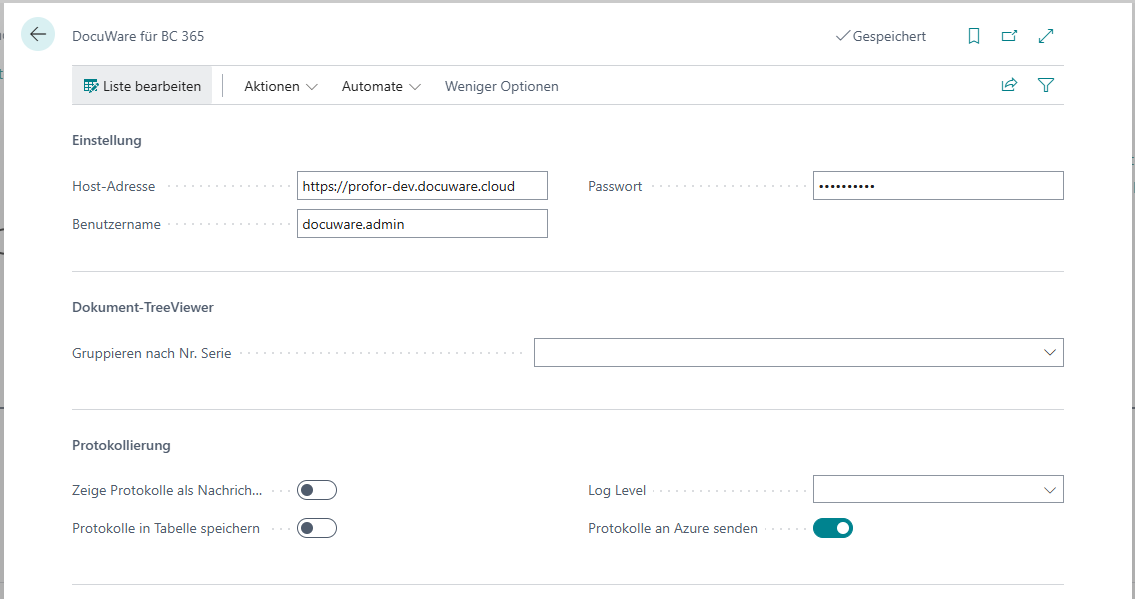Viewport: 1135px width, 599px height.
Task: Click Liste bearbeiten button
Action: click(x=142, y=86)
